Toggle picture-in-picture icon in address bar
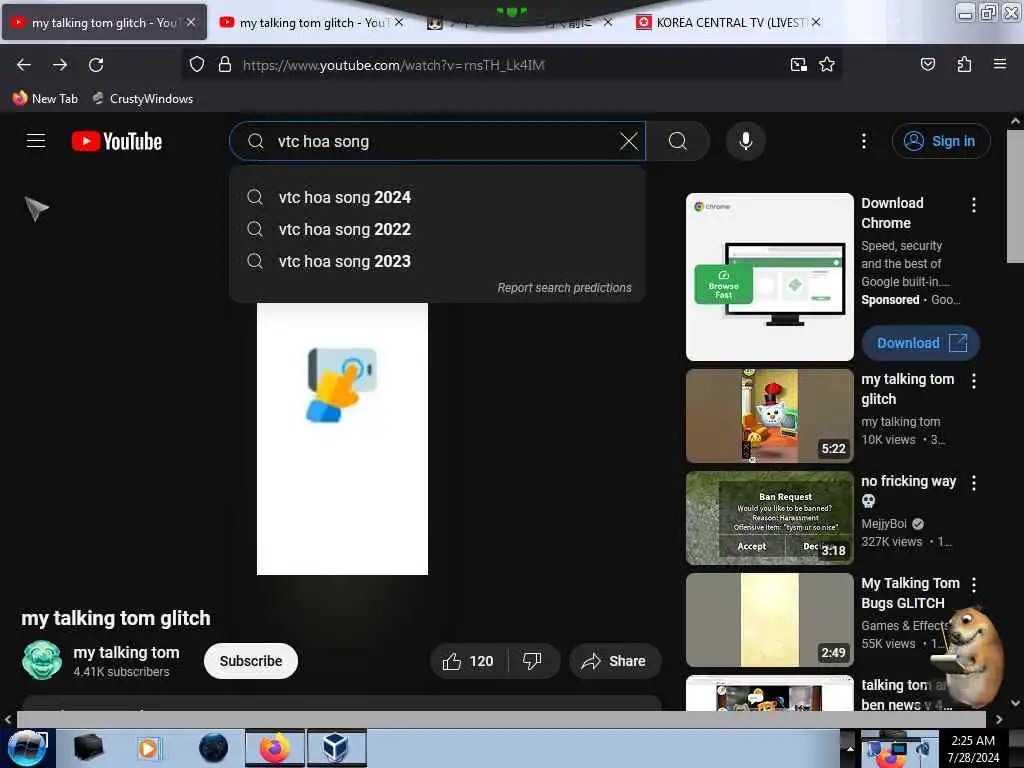1024x768 pixels. (x=799, y=64)
